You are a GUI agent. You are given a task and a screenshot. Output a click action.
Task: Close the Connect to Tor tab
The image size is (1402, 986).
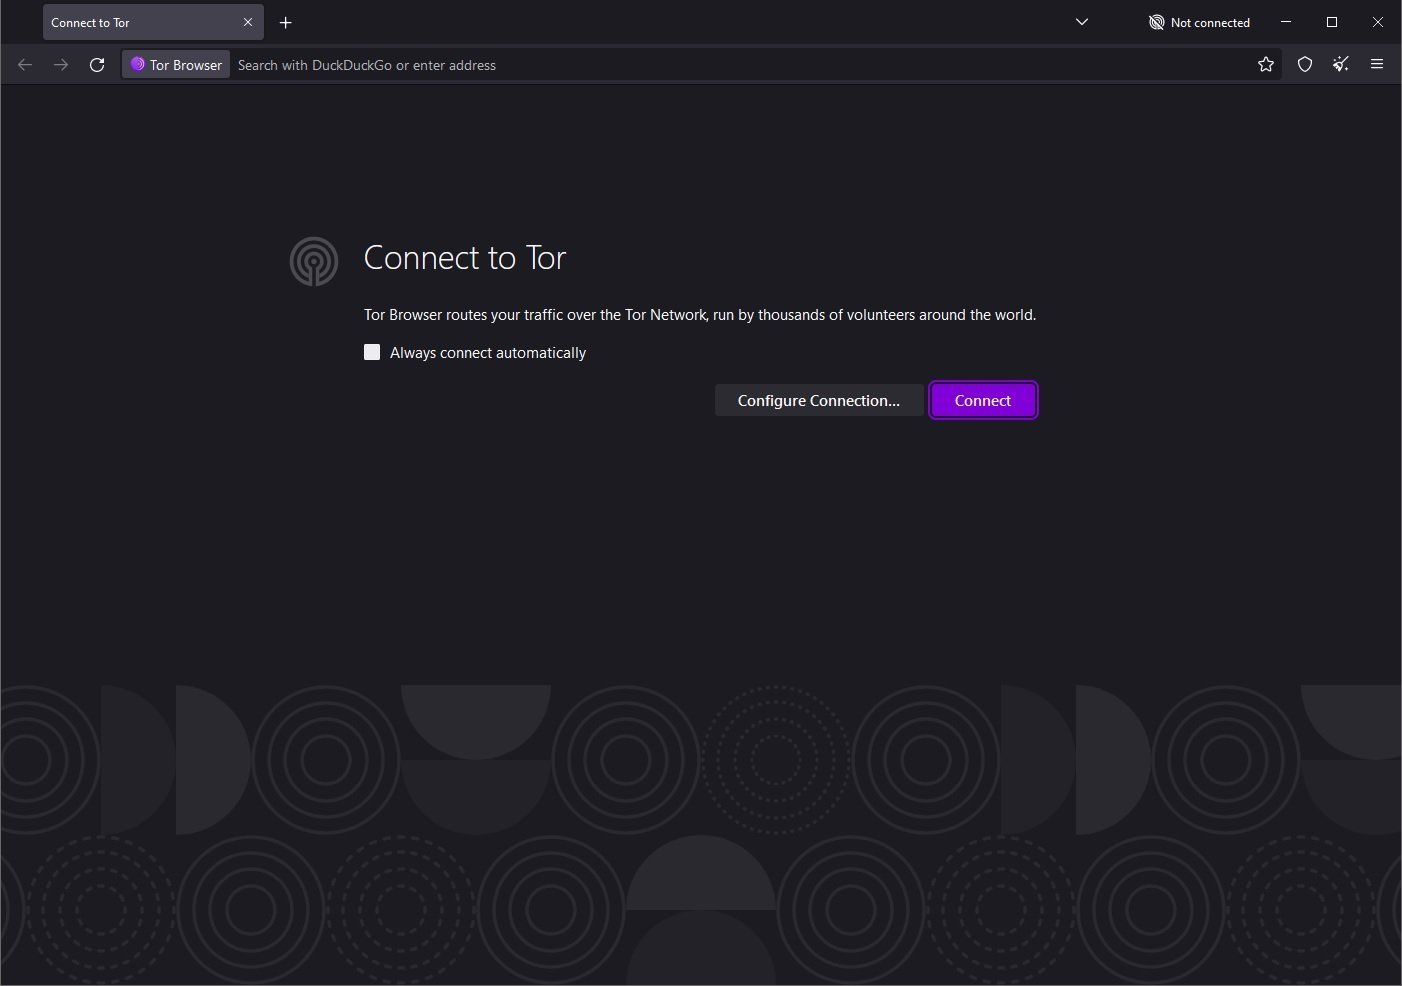(x=248, y=22)
